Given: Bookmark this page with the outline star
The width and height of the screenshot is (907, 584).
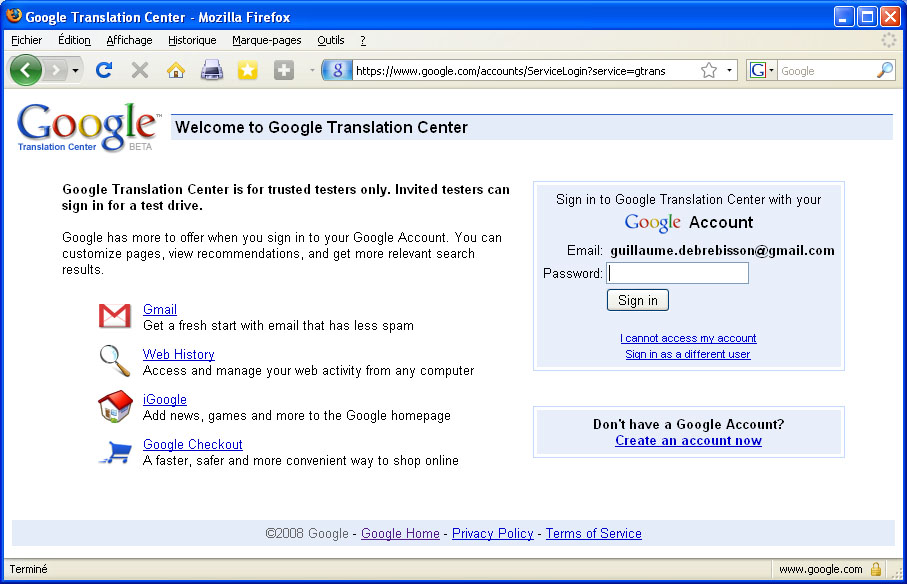Looking at the screenshot, I should coord(709,71).
